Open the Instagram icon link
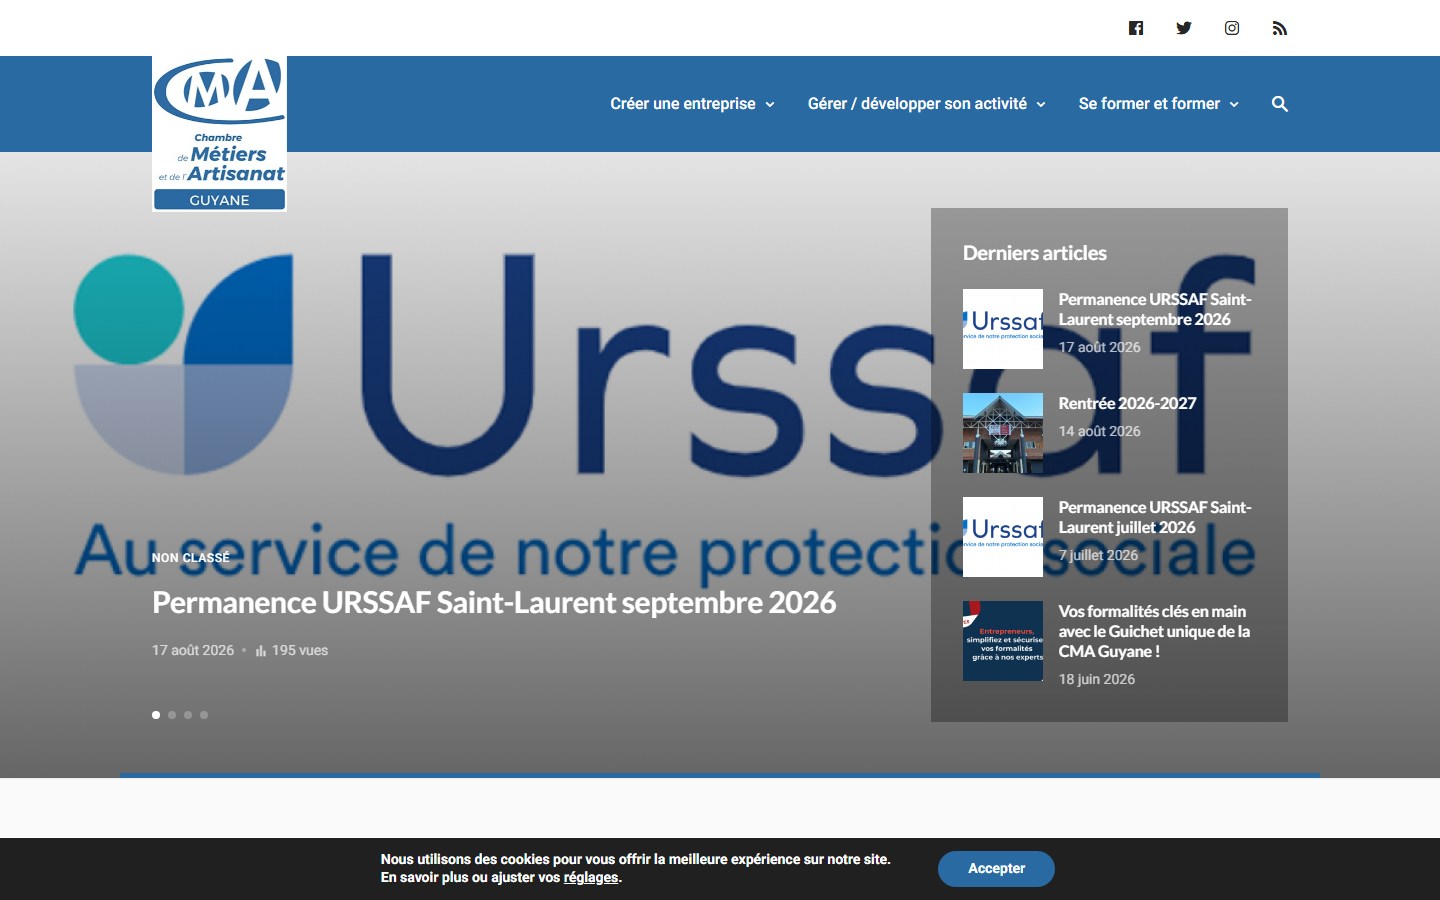 pos(1232,28)
